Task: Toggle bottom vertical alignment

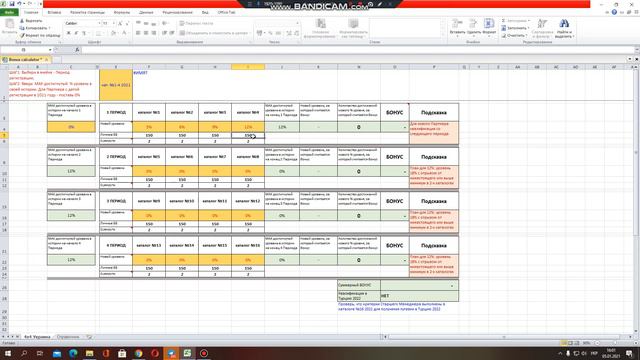Action: tap(153, 23)
